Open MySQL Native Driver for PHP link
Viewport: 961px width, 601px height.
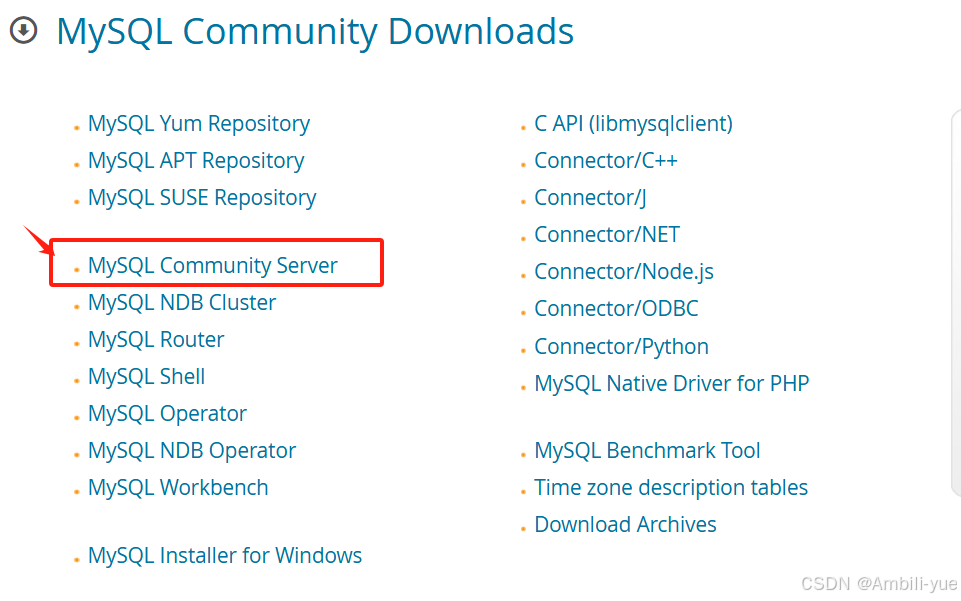click(x=672, y=384)
